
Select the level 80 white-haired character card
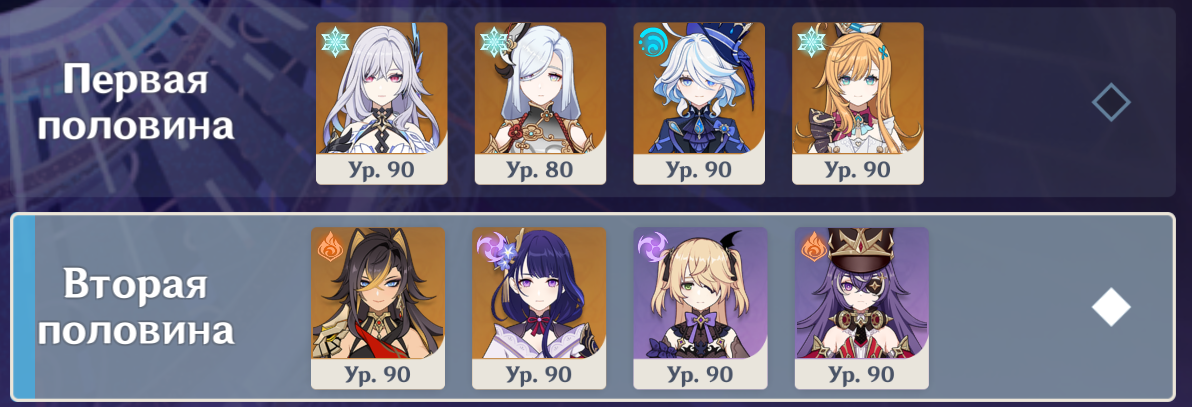coord(541,103)
